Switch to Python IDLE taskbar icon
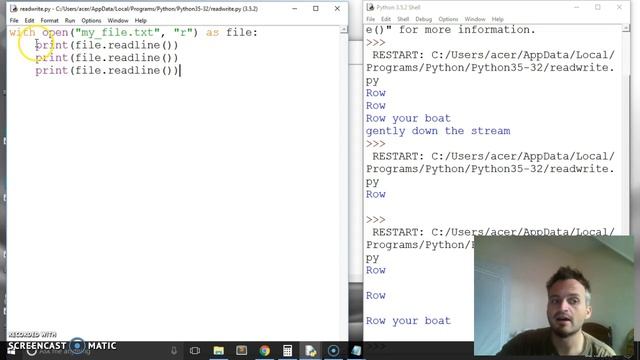The image size is (640, 360). pyautogui.click(x=310, y=350)
